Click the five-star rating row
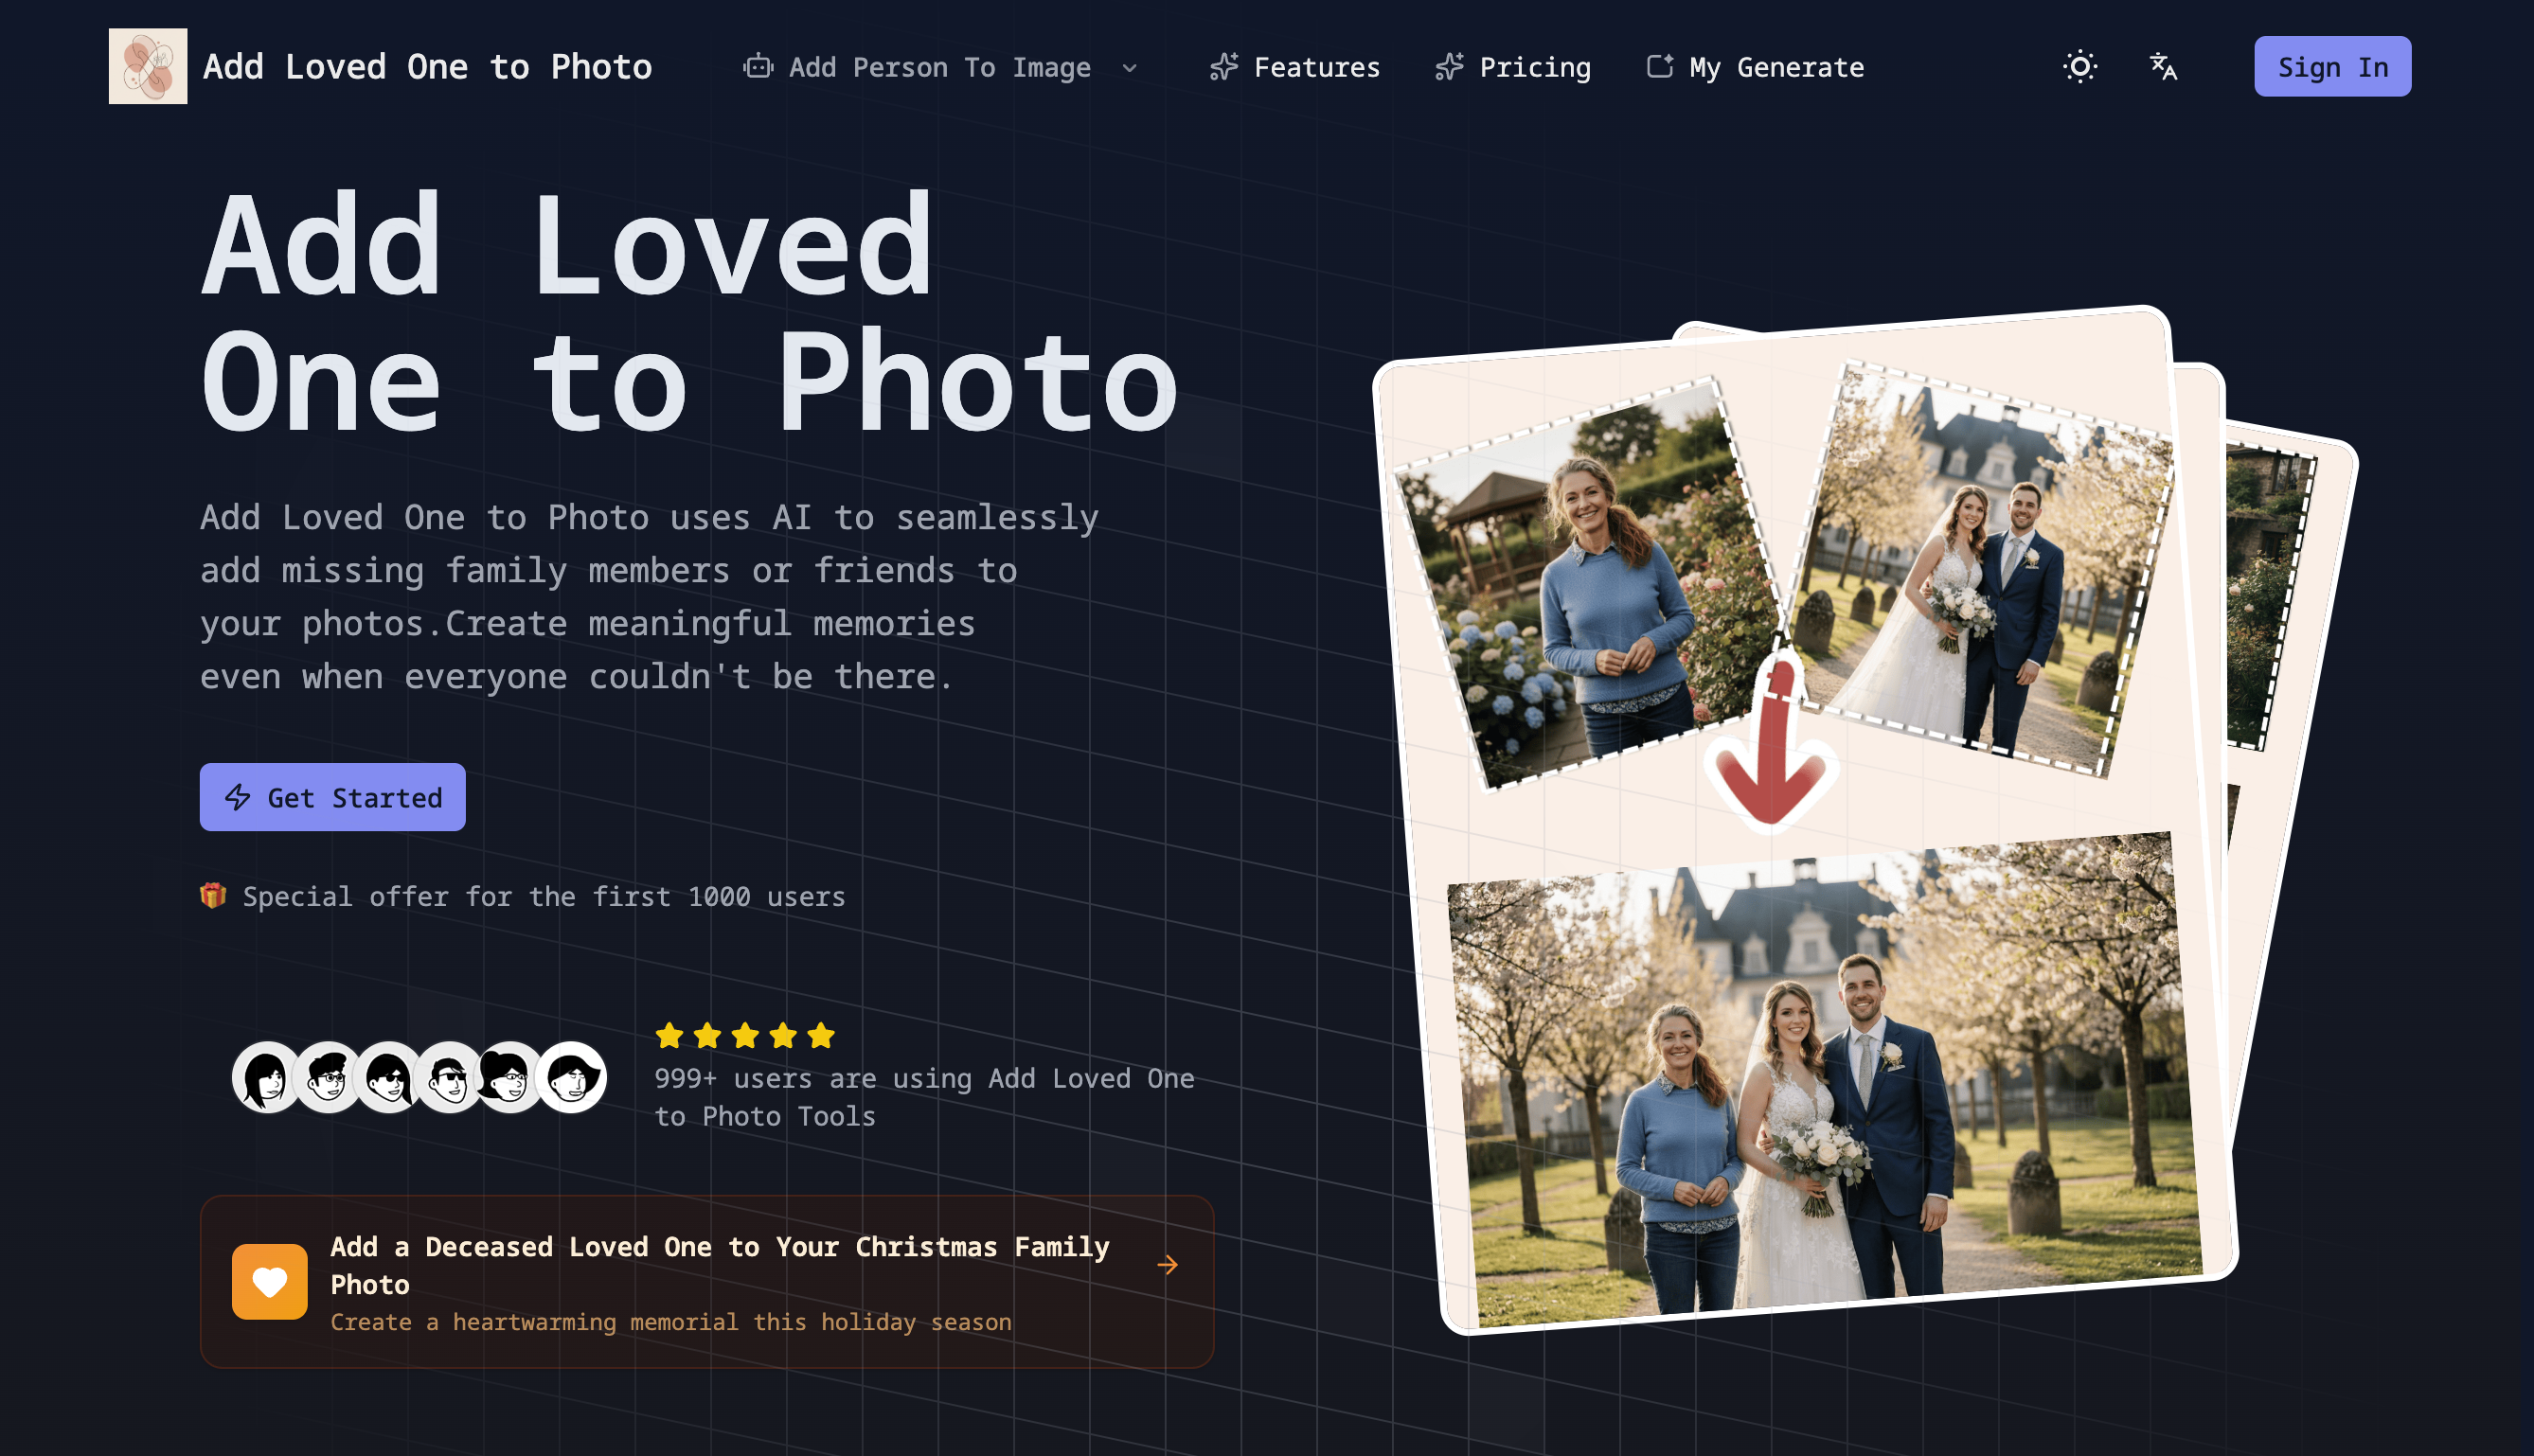The width and height of the screenshot is (2534, 1456). tap(745, 1036)
